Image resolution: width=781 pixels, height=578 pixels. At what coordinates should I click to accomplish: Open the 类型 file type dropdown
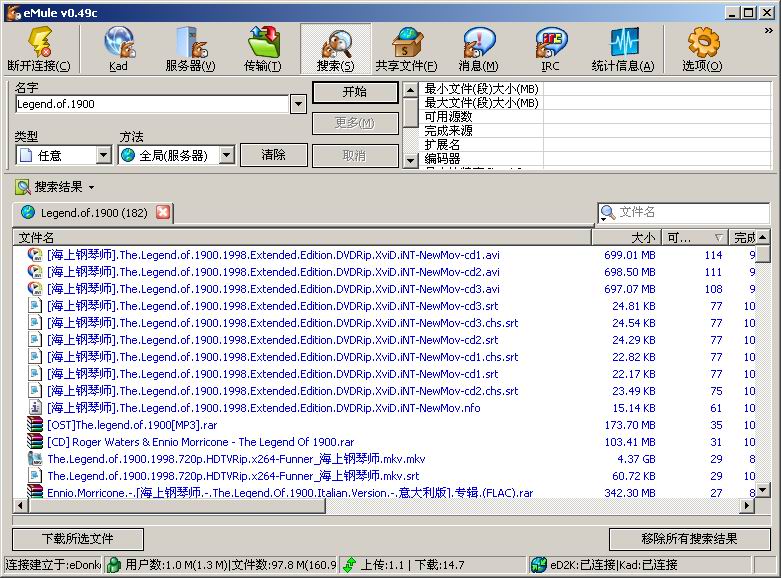click(x=104, y=155)
